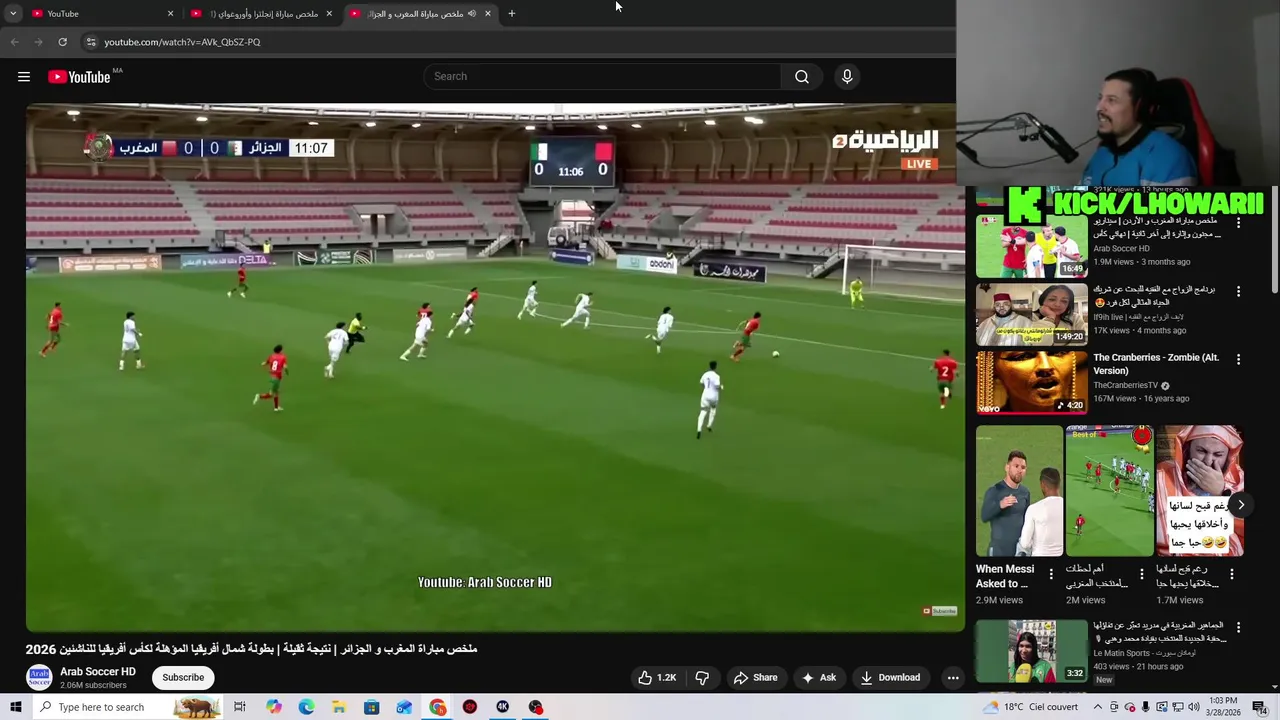
Task: Download the video
Action: (x=889, y=677)
